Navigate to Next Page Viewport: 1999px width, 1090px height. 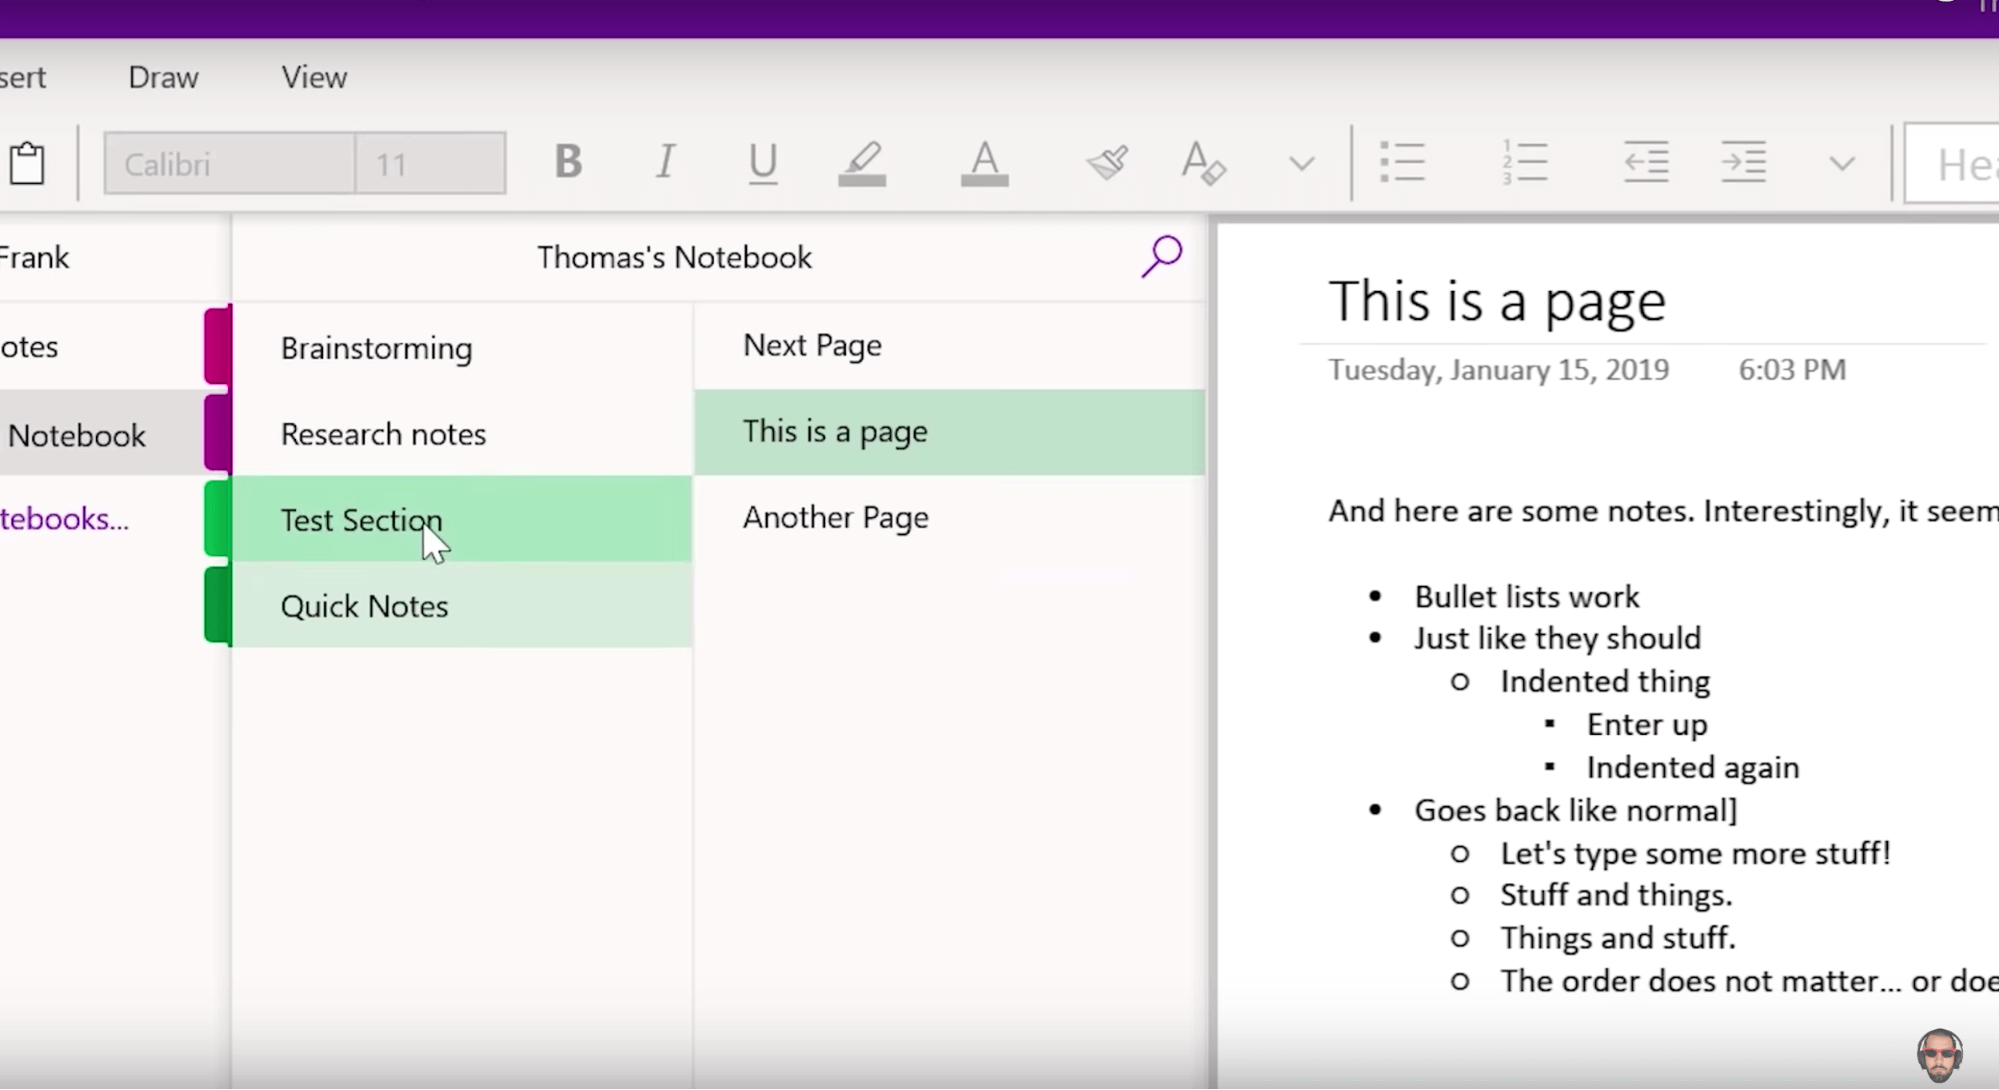[x=812, y=345]
